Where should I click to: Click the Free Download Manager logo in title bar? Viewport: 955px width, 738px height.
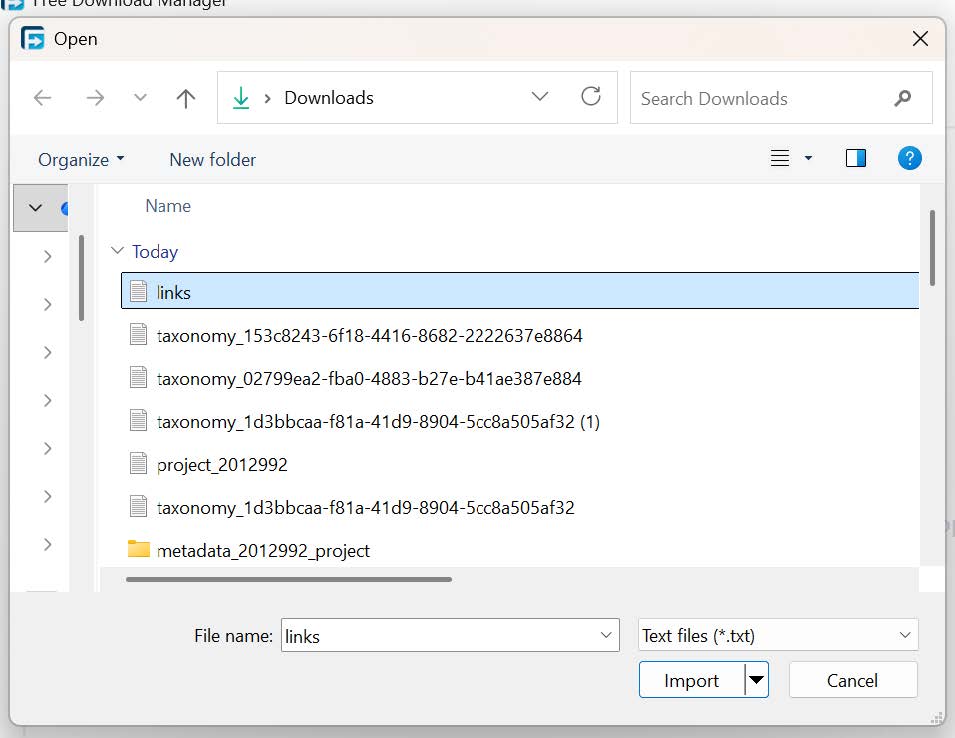pyautogui.click(x=32, y=38)
